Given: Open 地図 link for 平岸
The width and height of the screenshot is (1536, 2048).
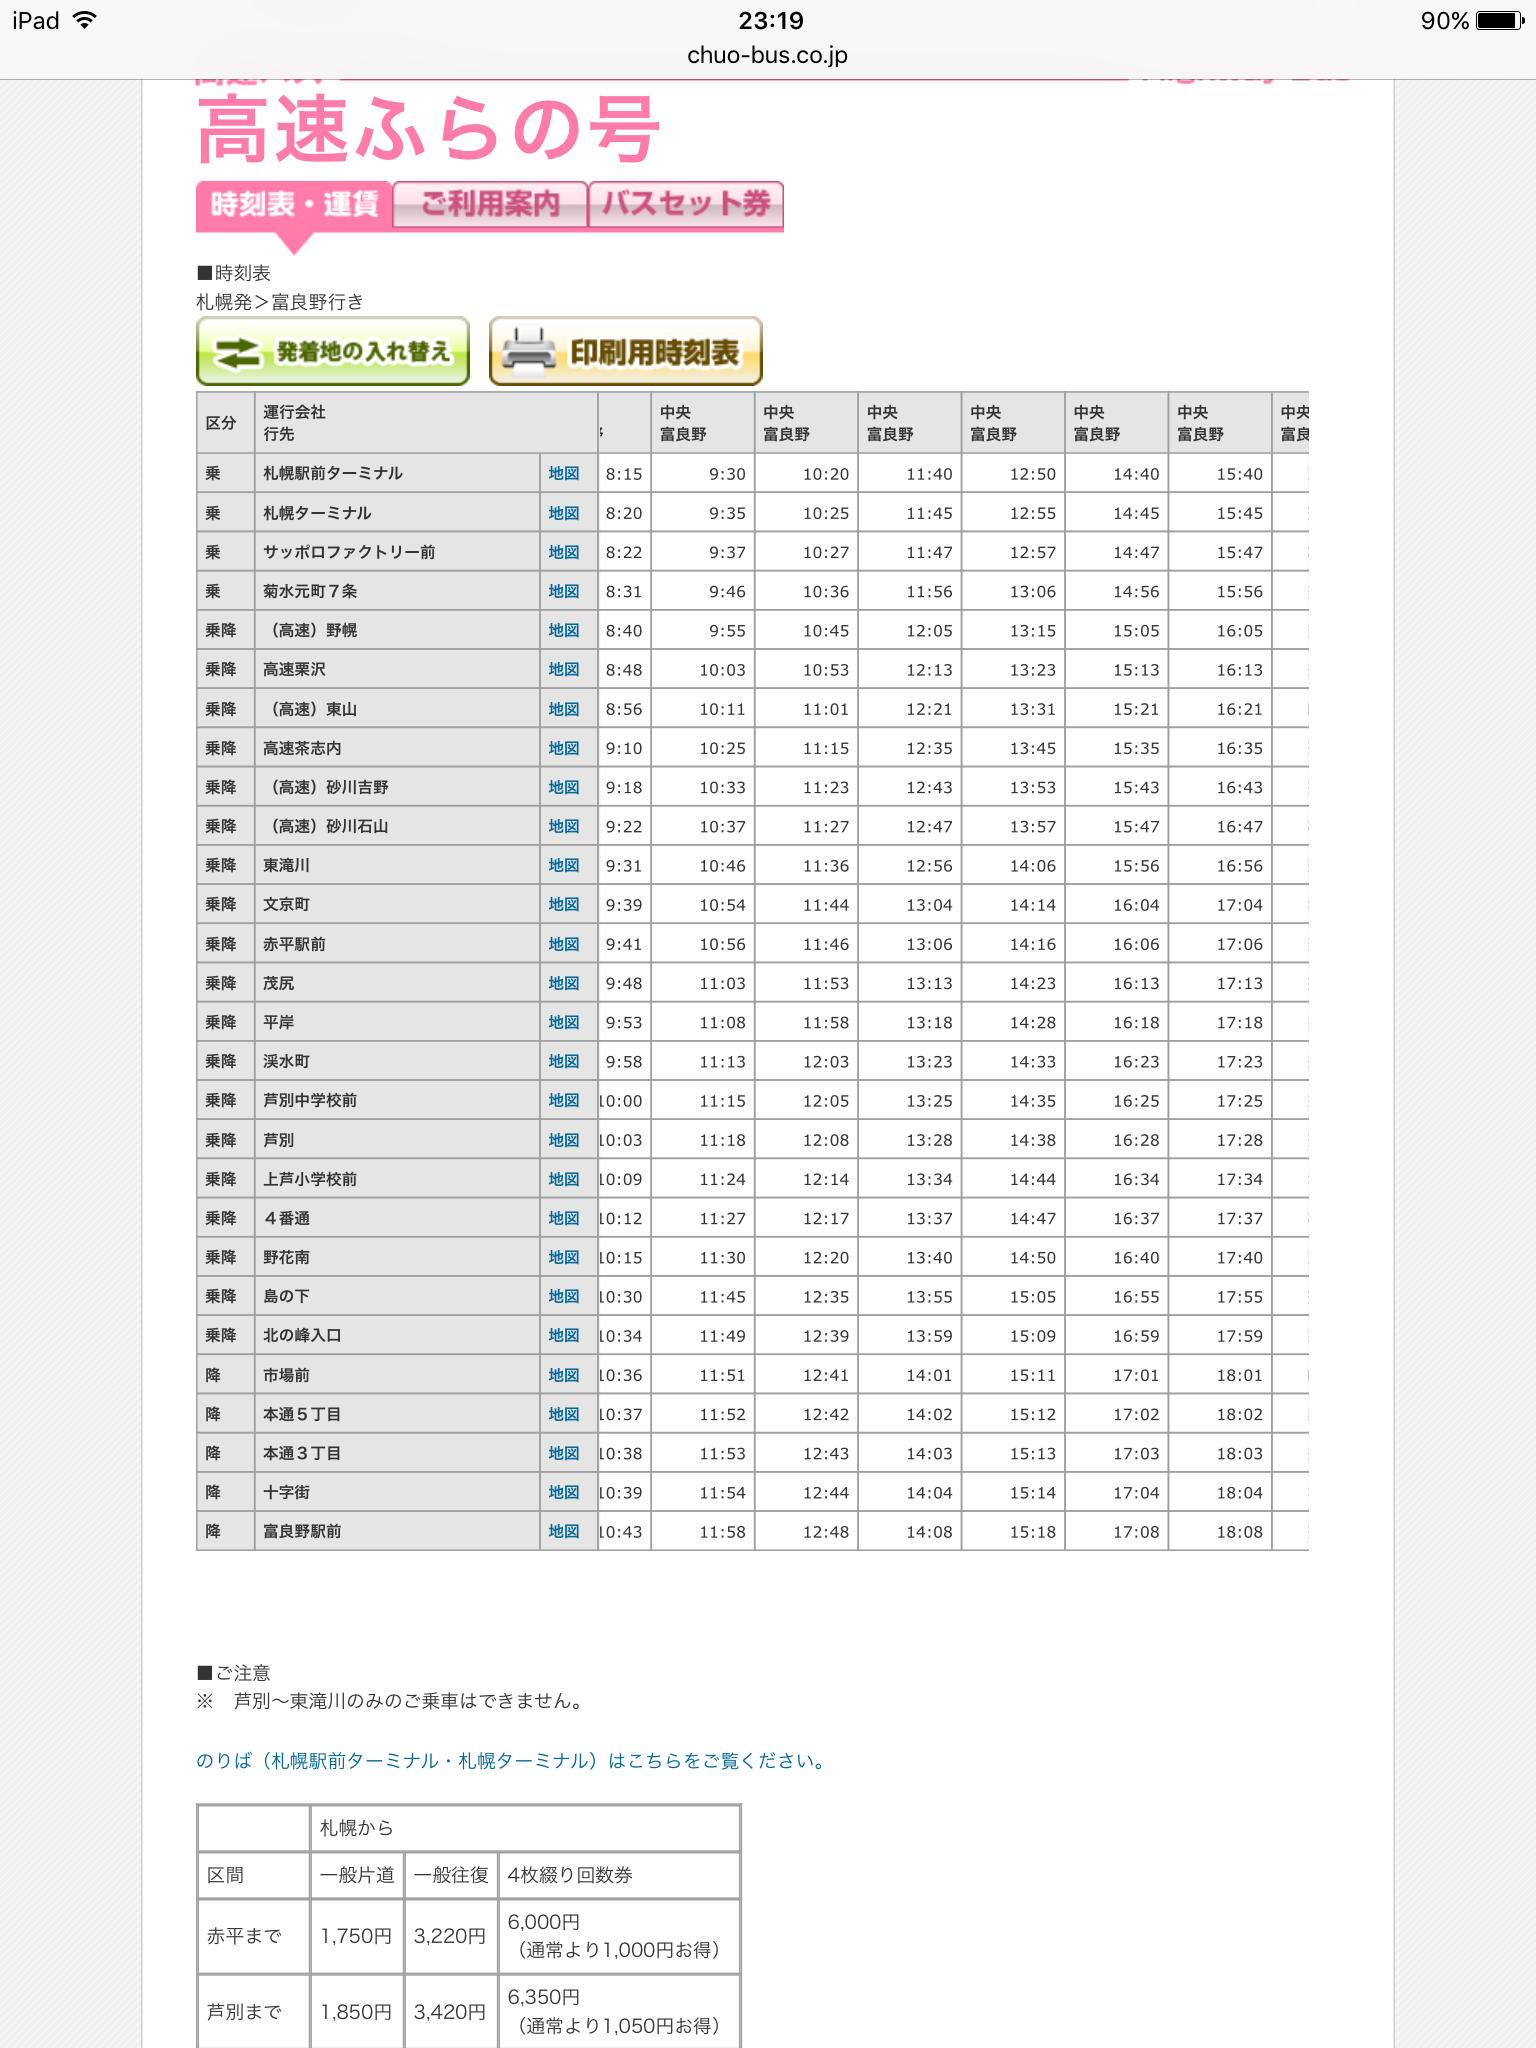Looking at the screenshot, I should pyautogui.click(x=564, y=1022).
